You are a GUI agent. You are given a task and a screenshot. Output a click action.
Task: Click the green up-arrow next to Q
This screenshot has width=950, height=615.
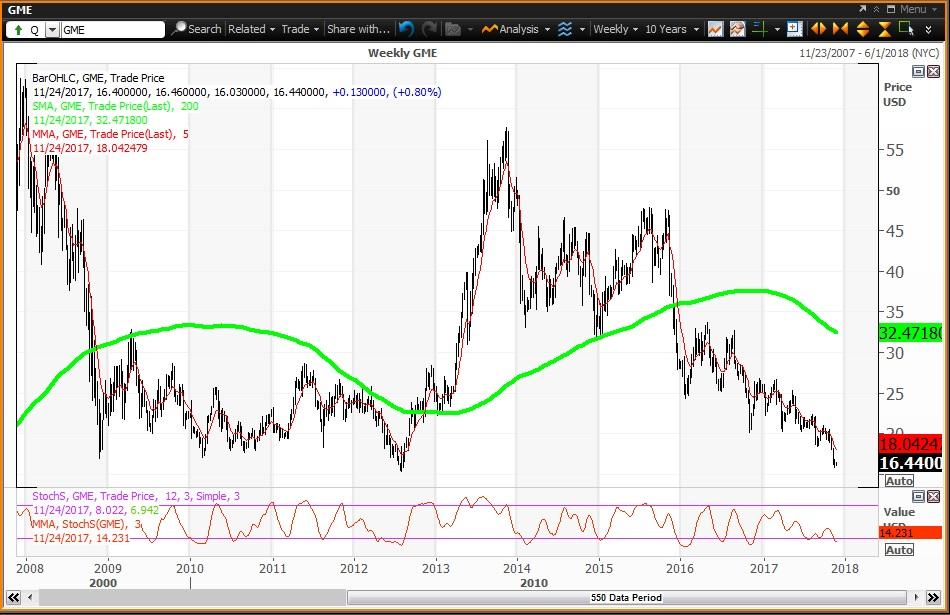[x=18, y=30]
